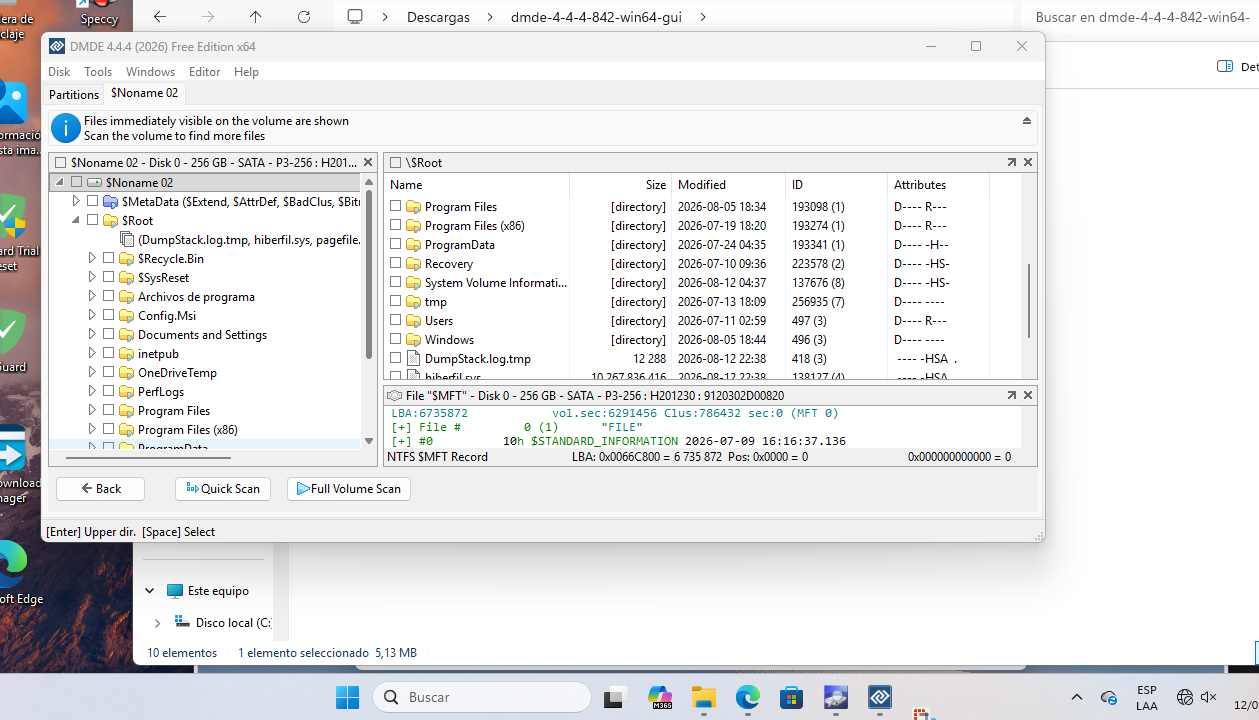Open File Explorer from the taskbar
Image resolution: width=1259 pixels, height=720 pixels.
pyautogui.click(x=704, y=697)
